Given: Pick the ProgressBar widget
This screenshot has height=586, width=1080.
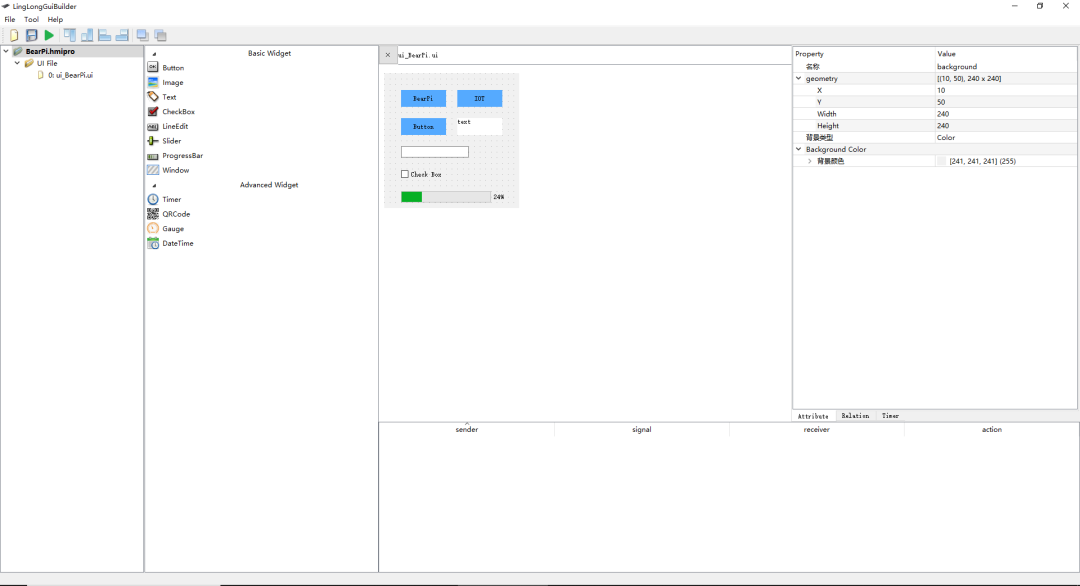Looking at the screenshot, I should pyautogui.click(x=182, y=156).
